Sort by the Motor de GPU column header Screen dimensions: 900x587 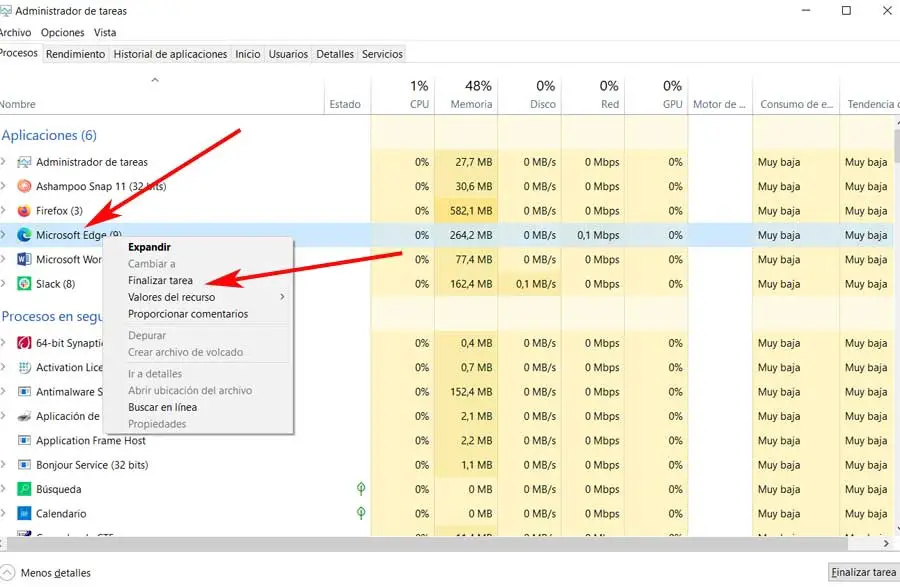coord(720,95)
